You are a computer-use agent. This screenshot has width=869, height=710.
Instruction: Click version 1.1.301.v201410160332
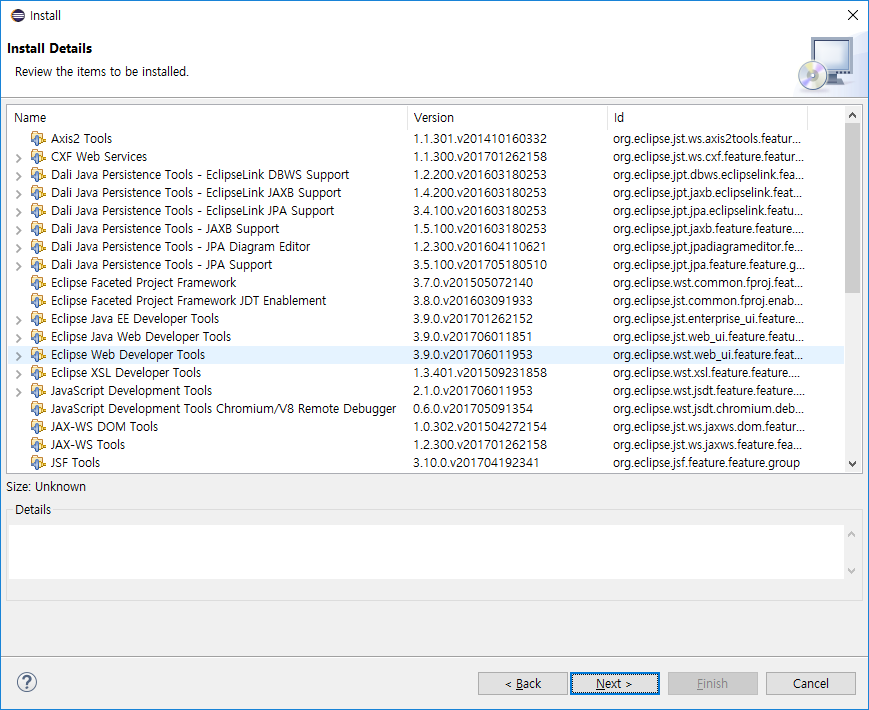480,139
